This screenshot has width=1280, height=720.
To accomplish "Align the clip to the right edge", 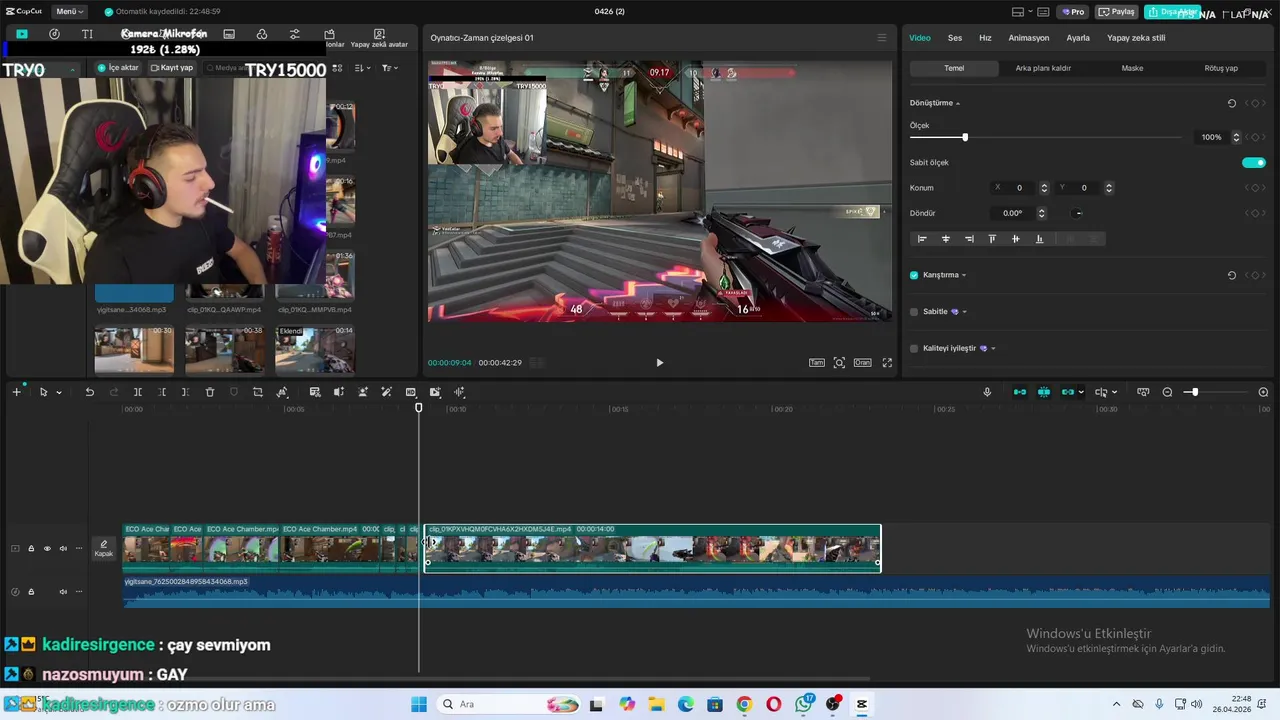I will (969, 239).
